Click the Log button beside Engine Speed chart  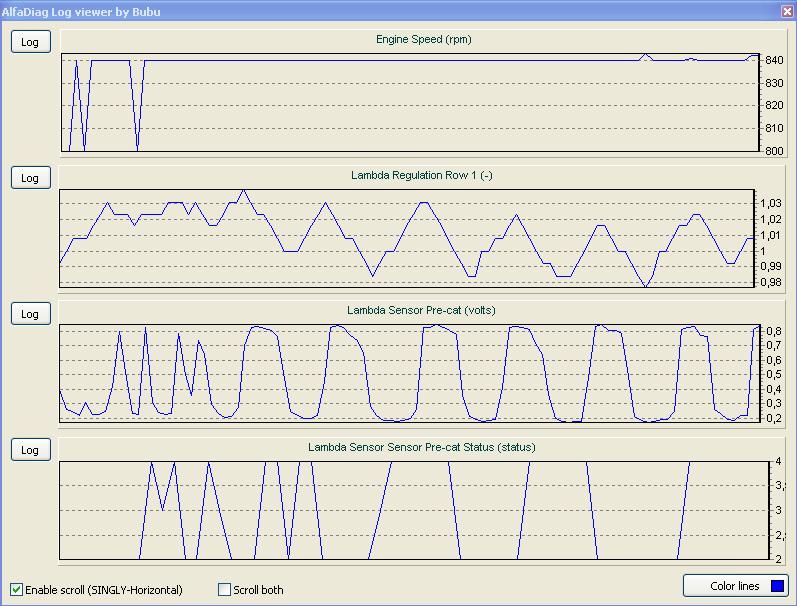click(x=30, y=42)
